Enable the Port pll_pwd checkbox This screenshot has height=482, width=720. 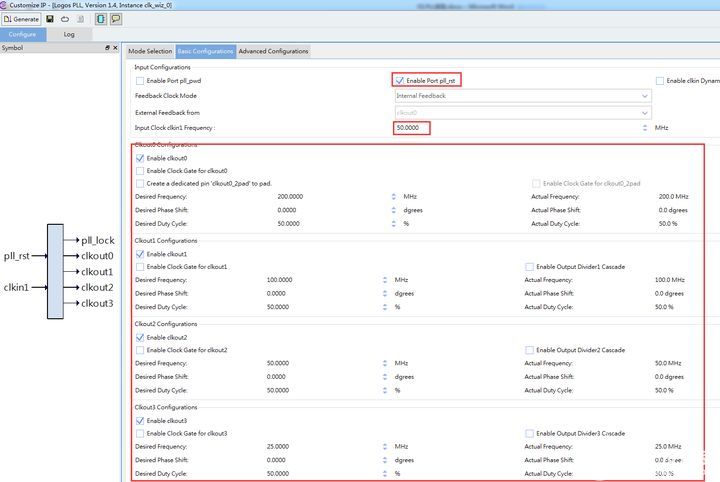(x=140, y=80)
